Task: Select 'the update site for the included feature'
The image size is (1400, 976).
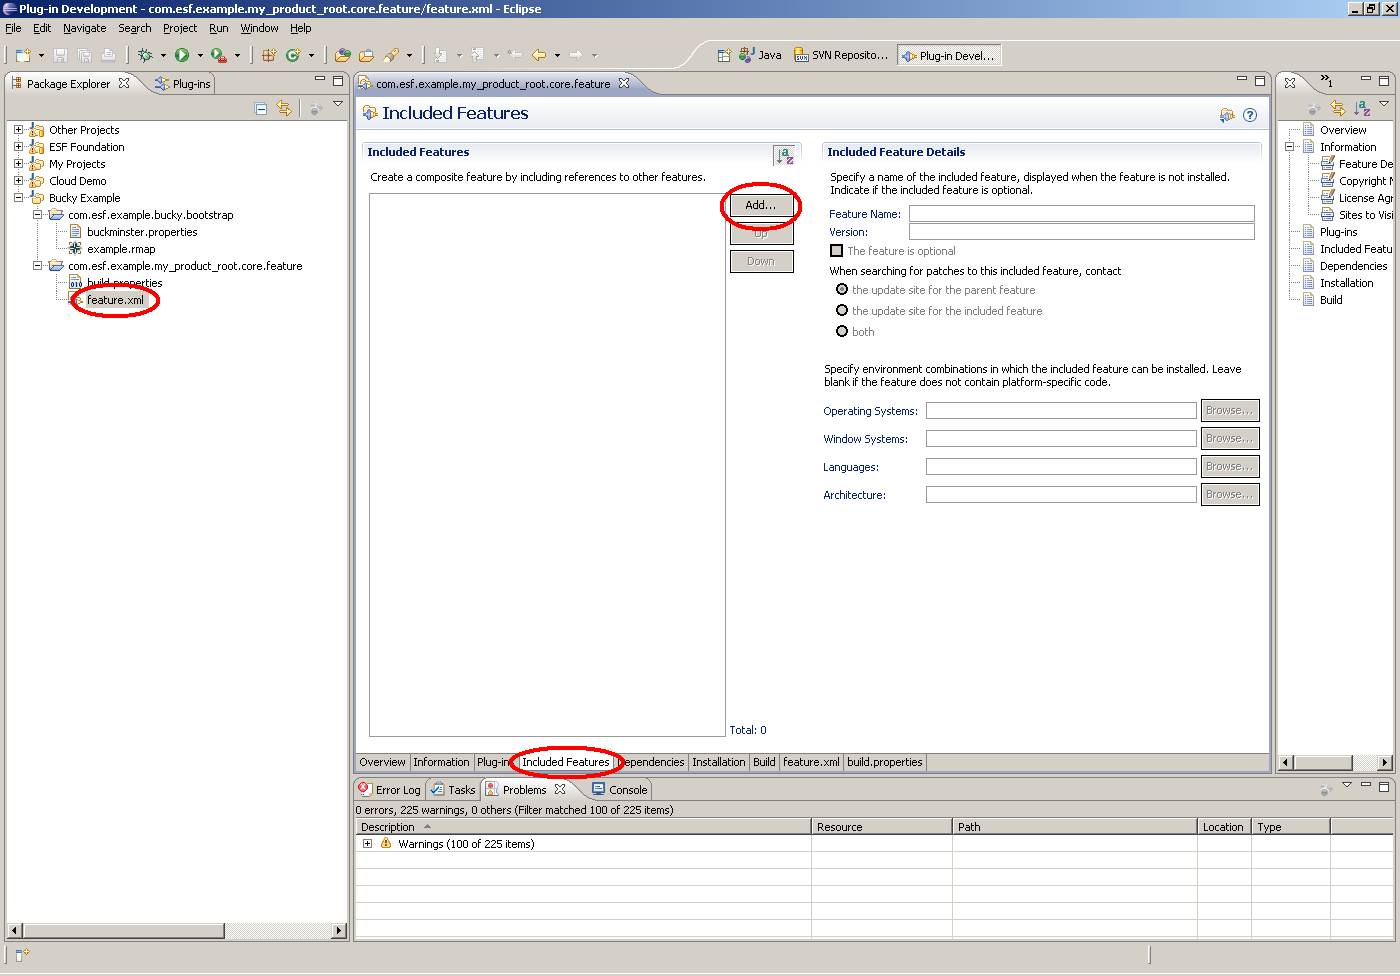Action: pyautogui.click(x=842, y=311)
